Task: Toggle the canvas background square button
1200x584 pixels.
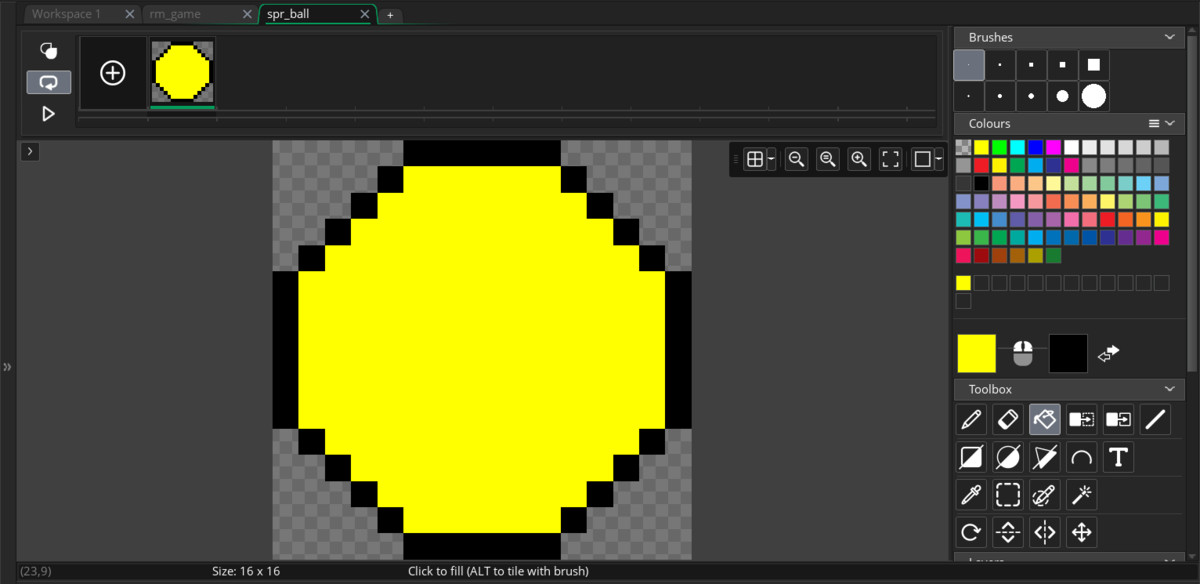Action: (x=922, y=159)
